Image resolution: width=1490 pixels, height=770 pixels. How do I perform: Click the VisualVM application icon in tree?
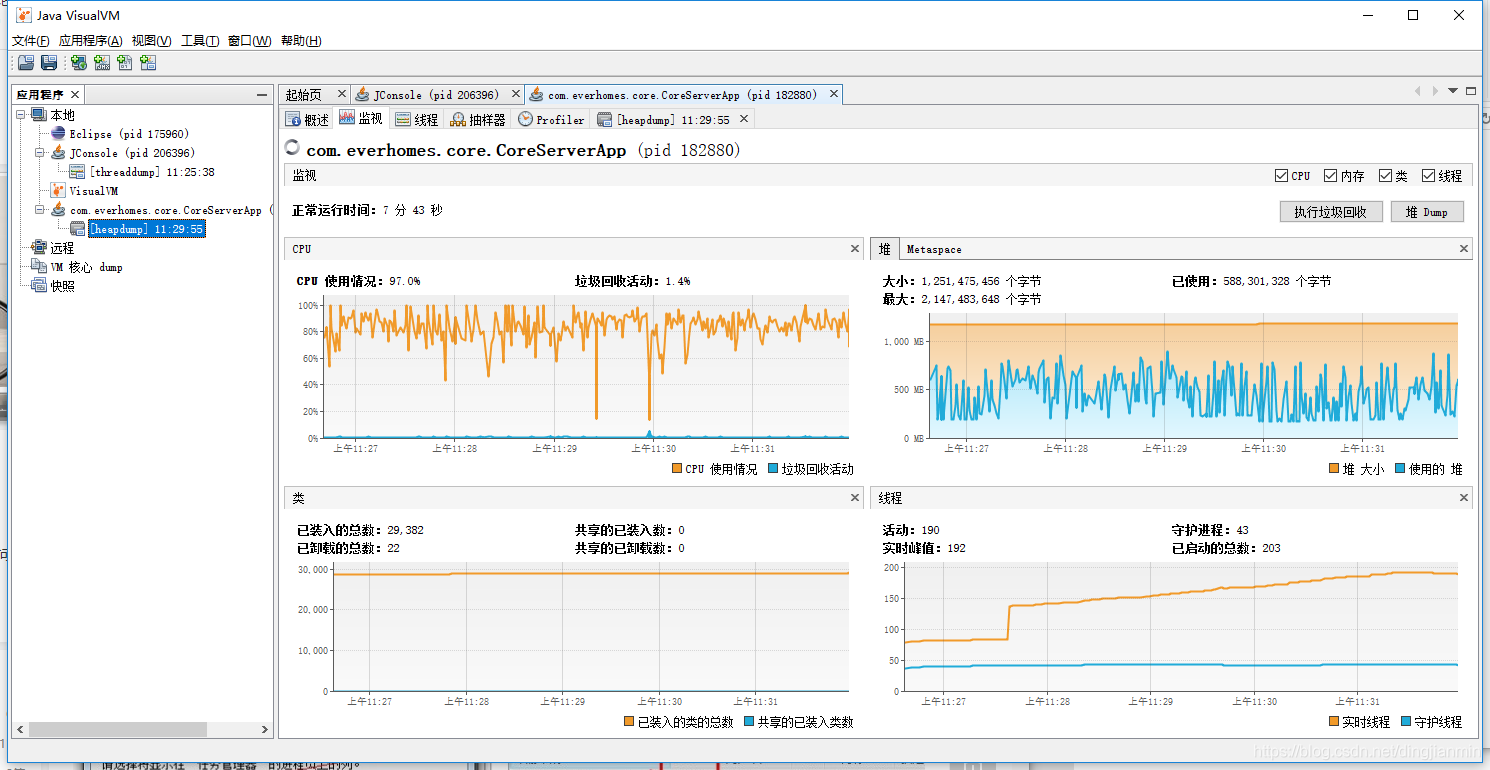[58, 191]
